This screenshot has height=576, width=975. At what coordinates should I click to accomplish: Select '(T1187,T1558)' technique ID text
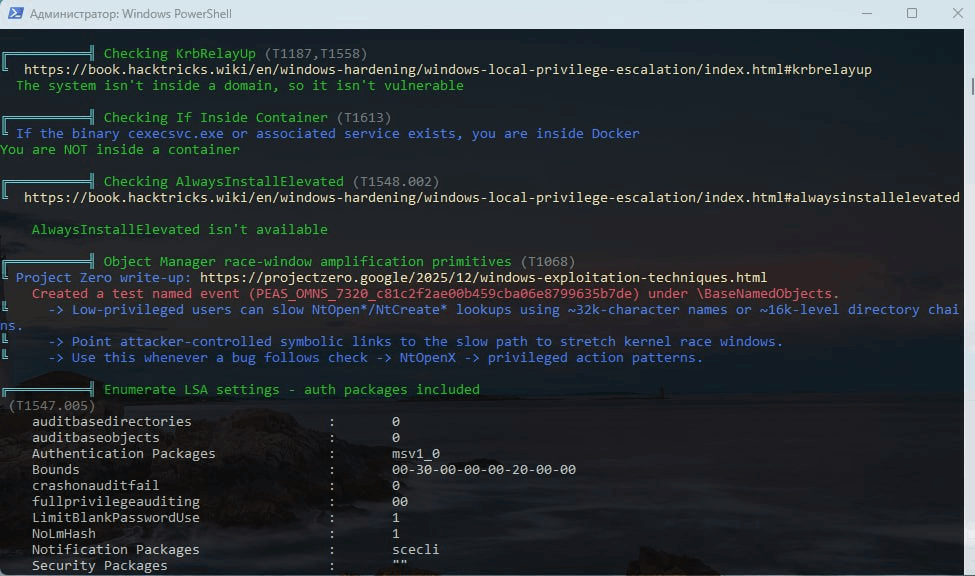pos(316,53)
